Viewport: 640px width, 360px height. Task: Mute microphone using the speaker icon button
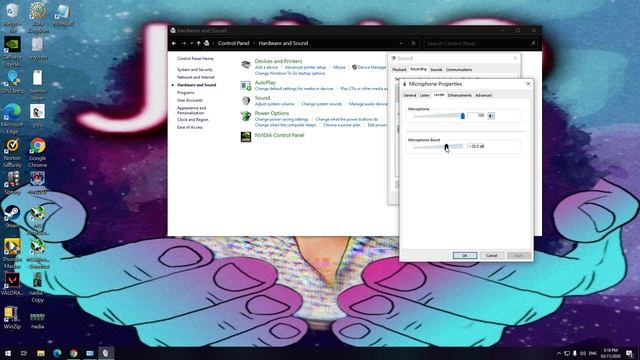[491, 116]
